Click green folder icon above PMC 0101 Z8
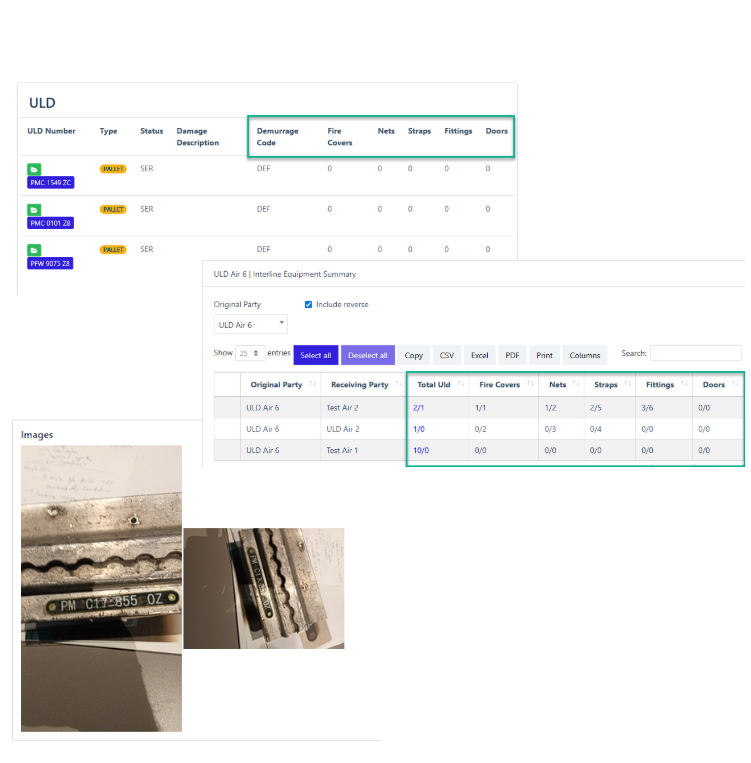 [x=34, y=210]
